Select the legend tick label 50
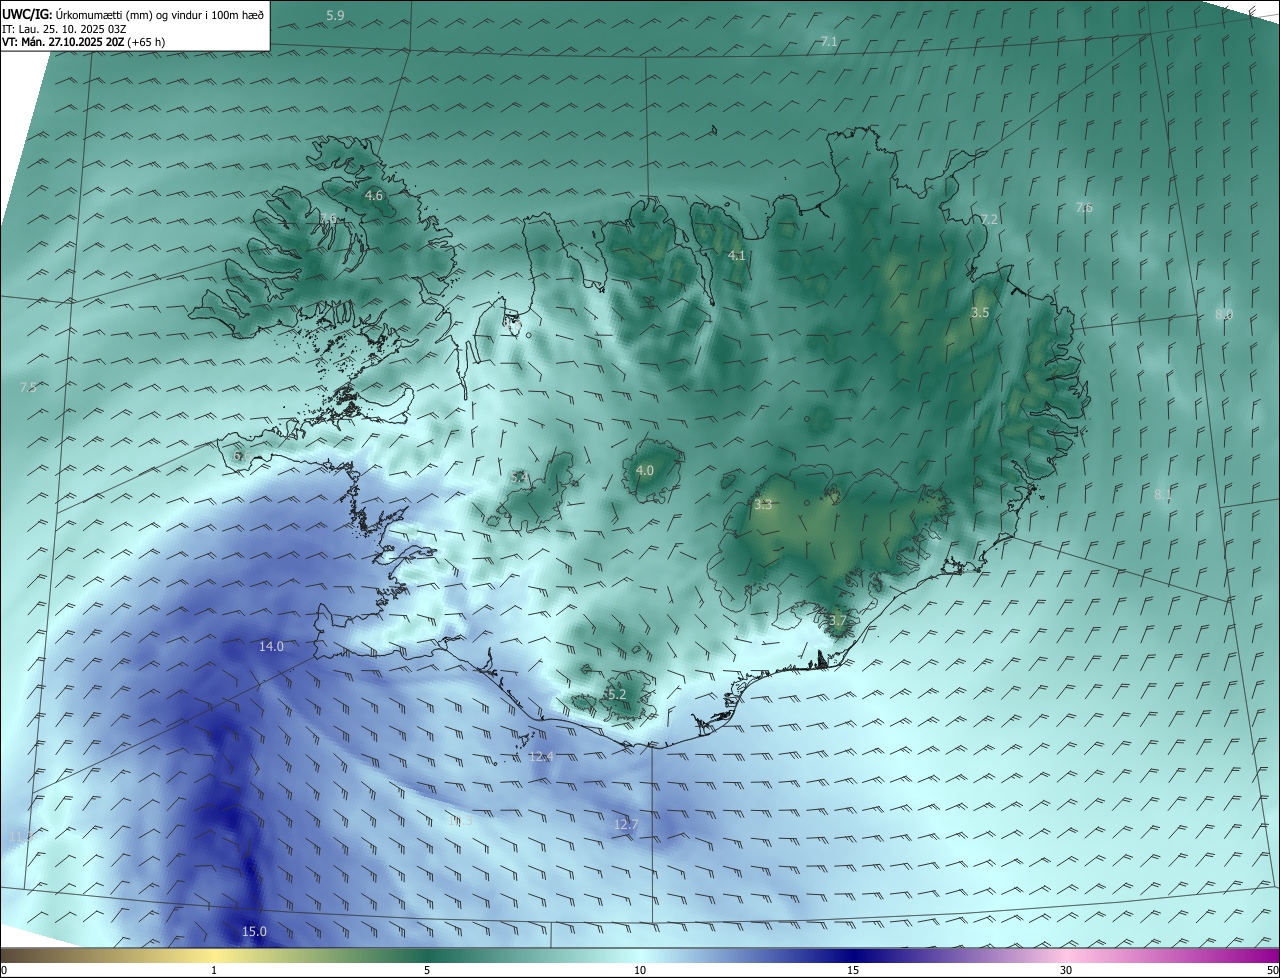 pyautogui.click(x=1272, y=970)
